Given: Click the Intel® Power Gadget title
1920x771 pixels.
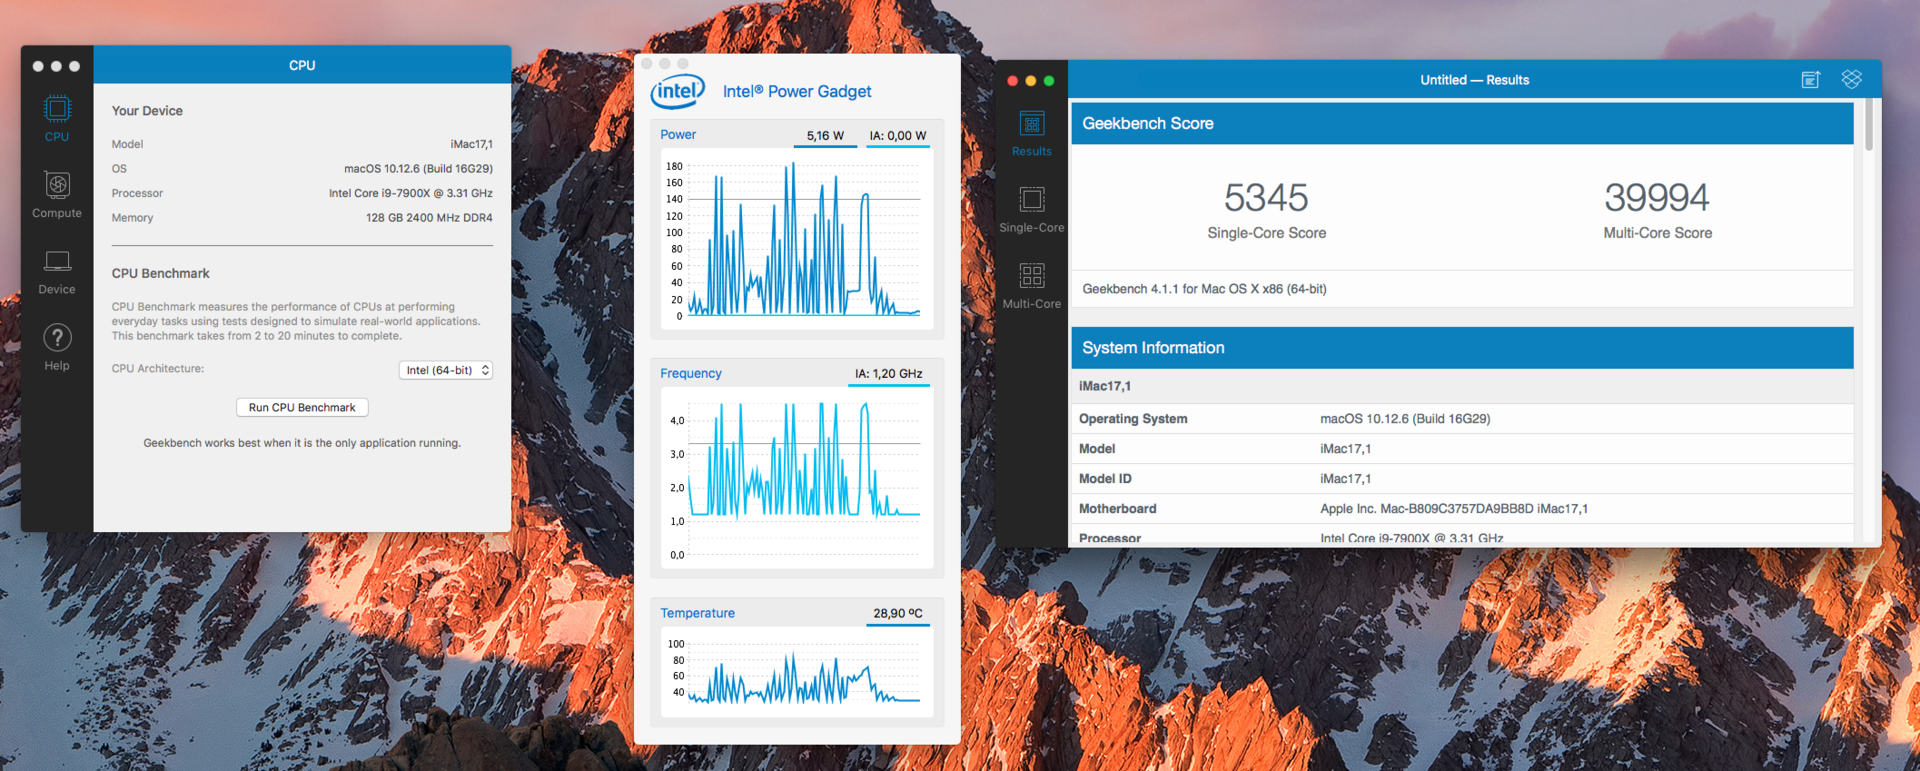Looking at the screenshot, I should [797, 91].
